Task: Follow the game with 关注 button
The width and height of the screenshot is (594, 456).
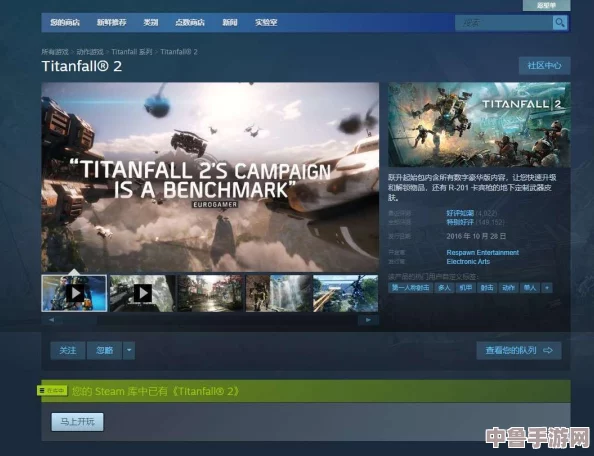Action: (x=68, y=350)
